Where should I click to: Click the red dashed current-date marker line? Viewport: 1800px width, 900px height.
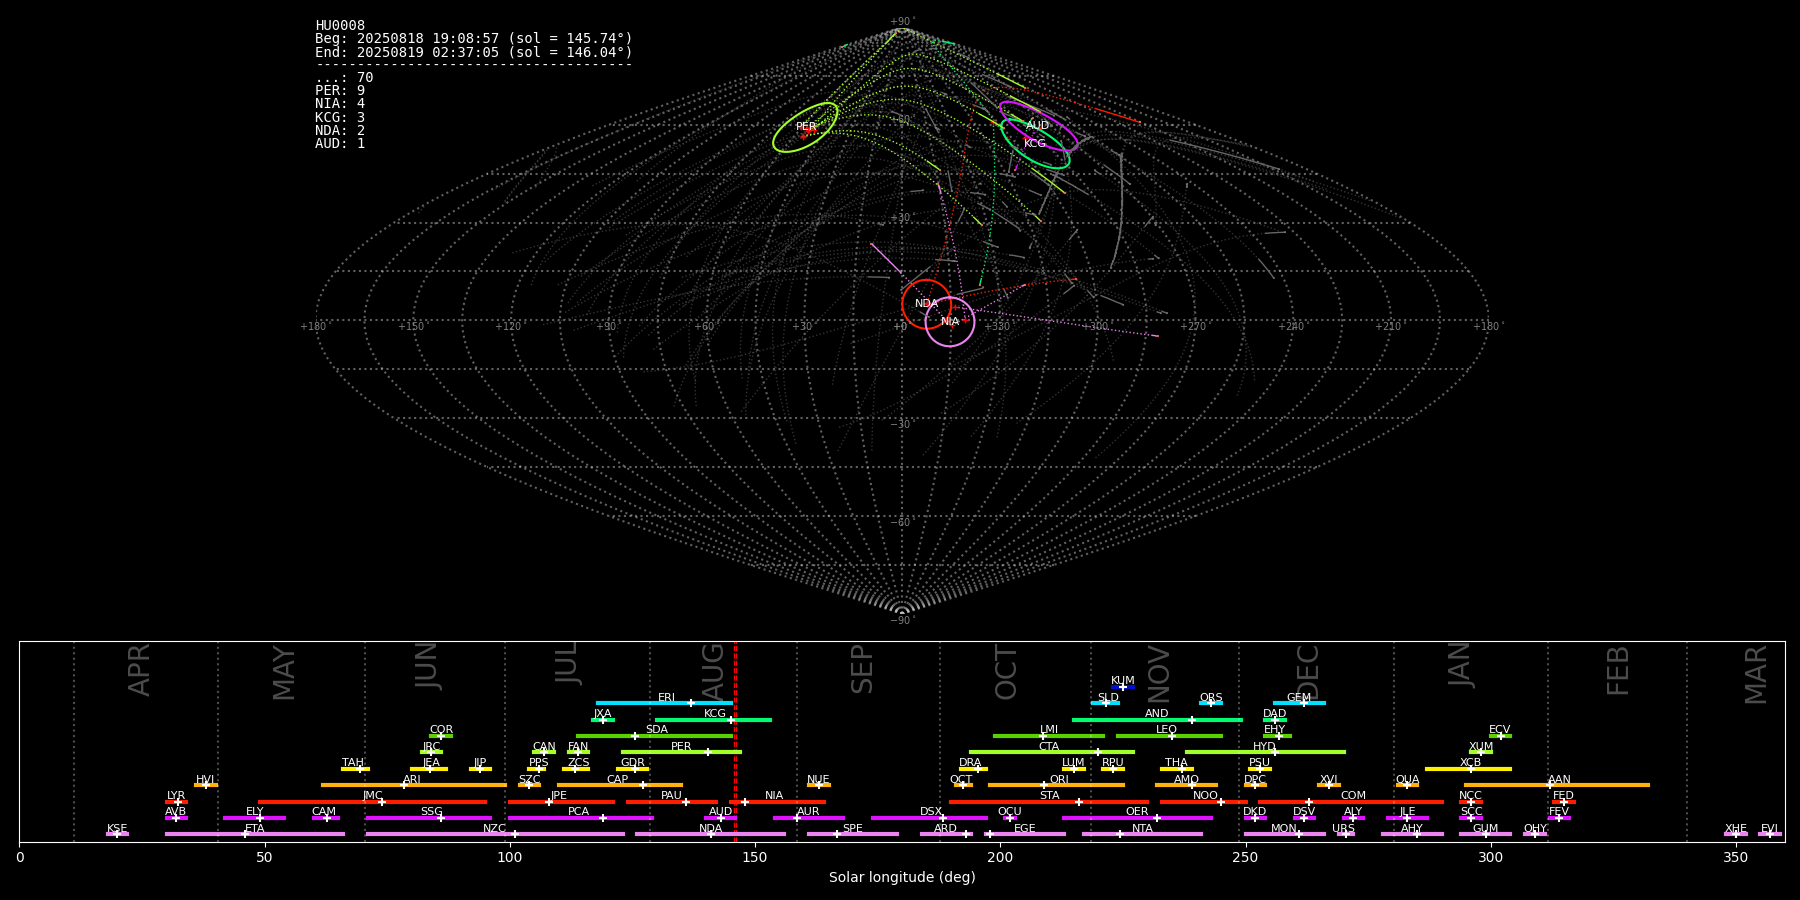coord(735,742)
